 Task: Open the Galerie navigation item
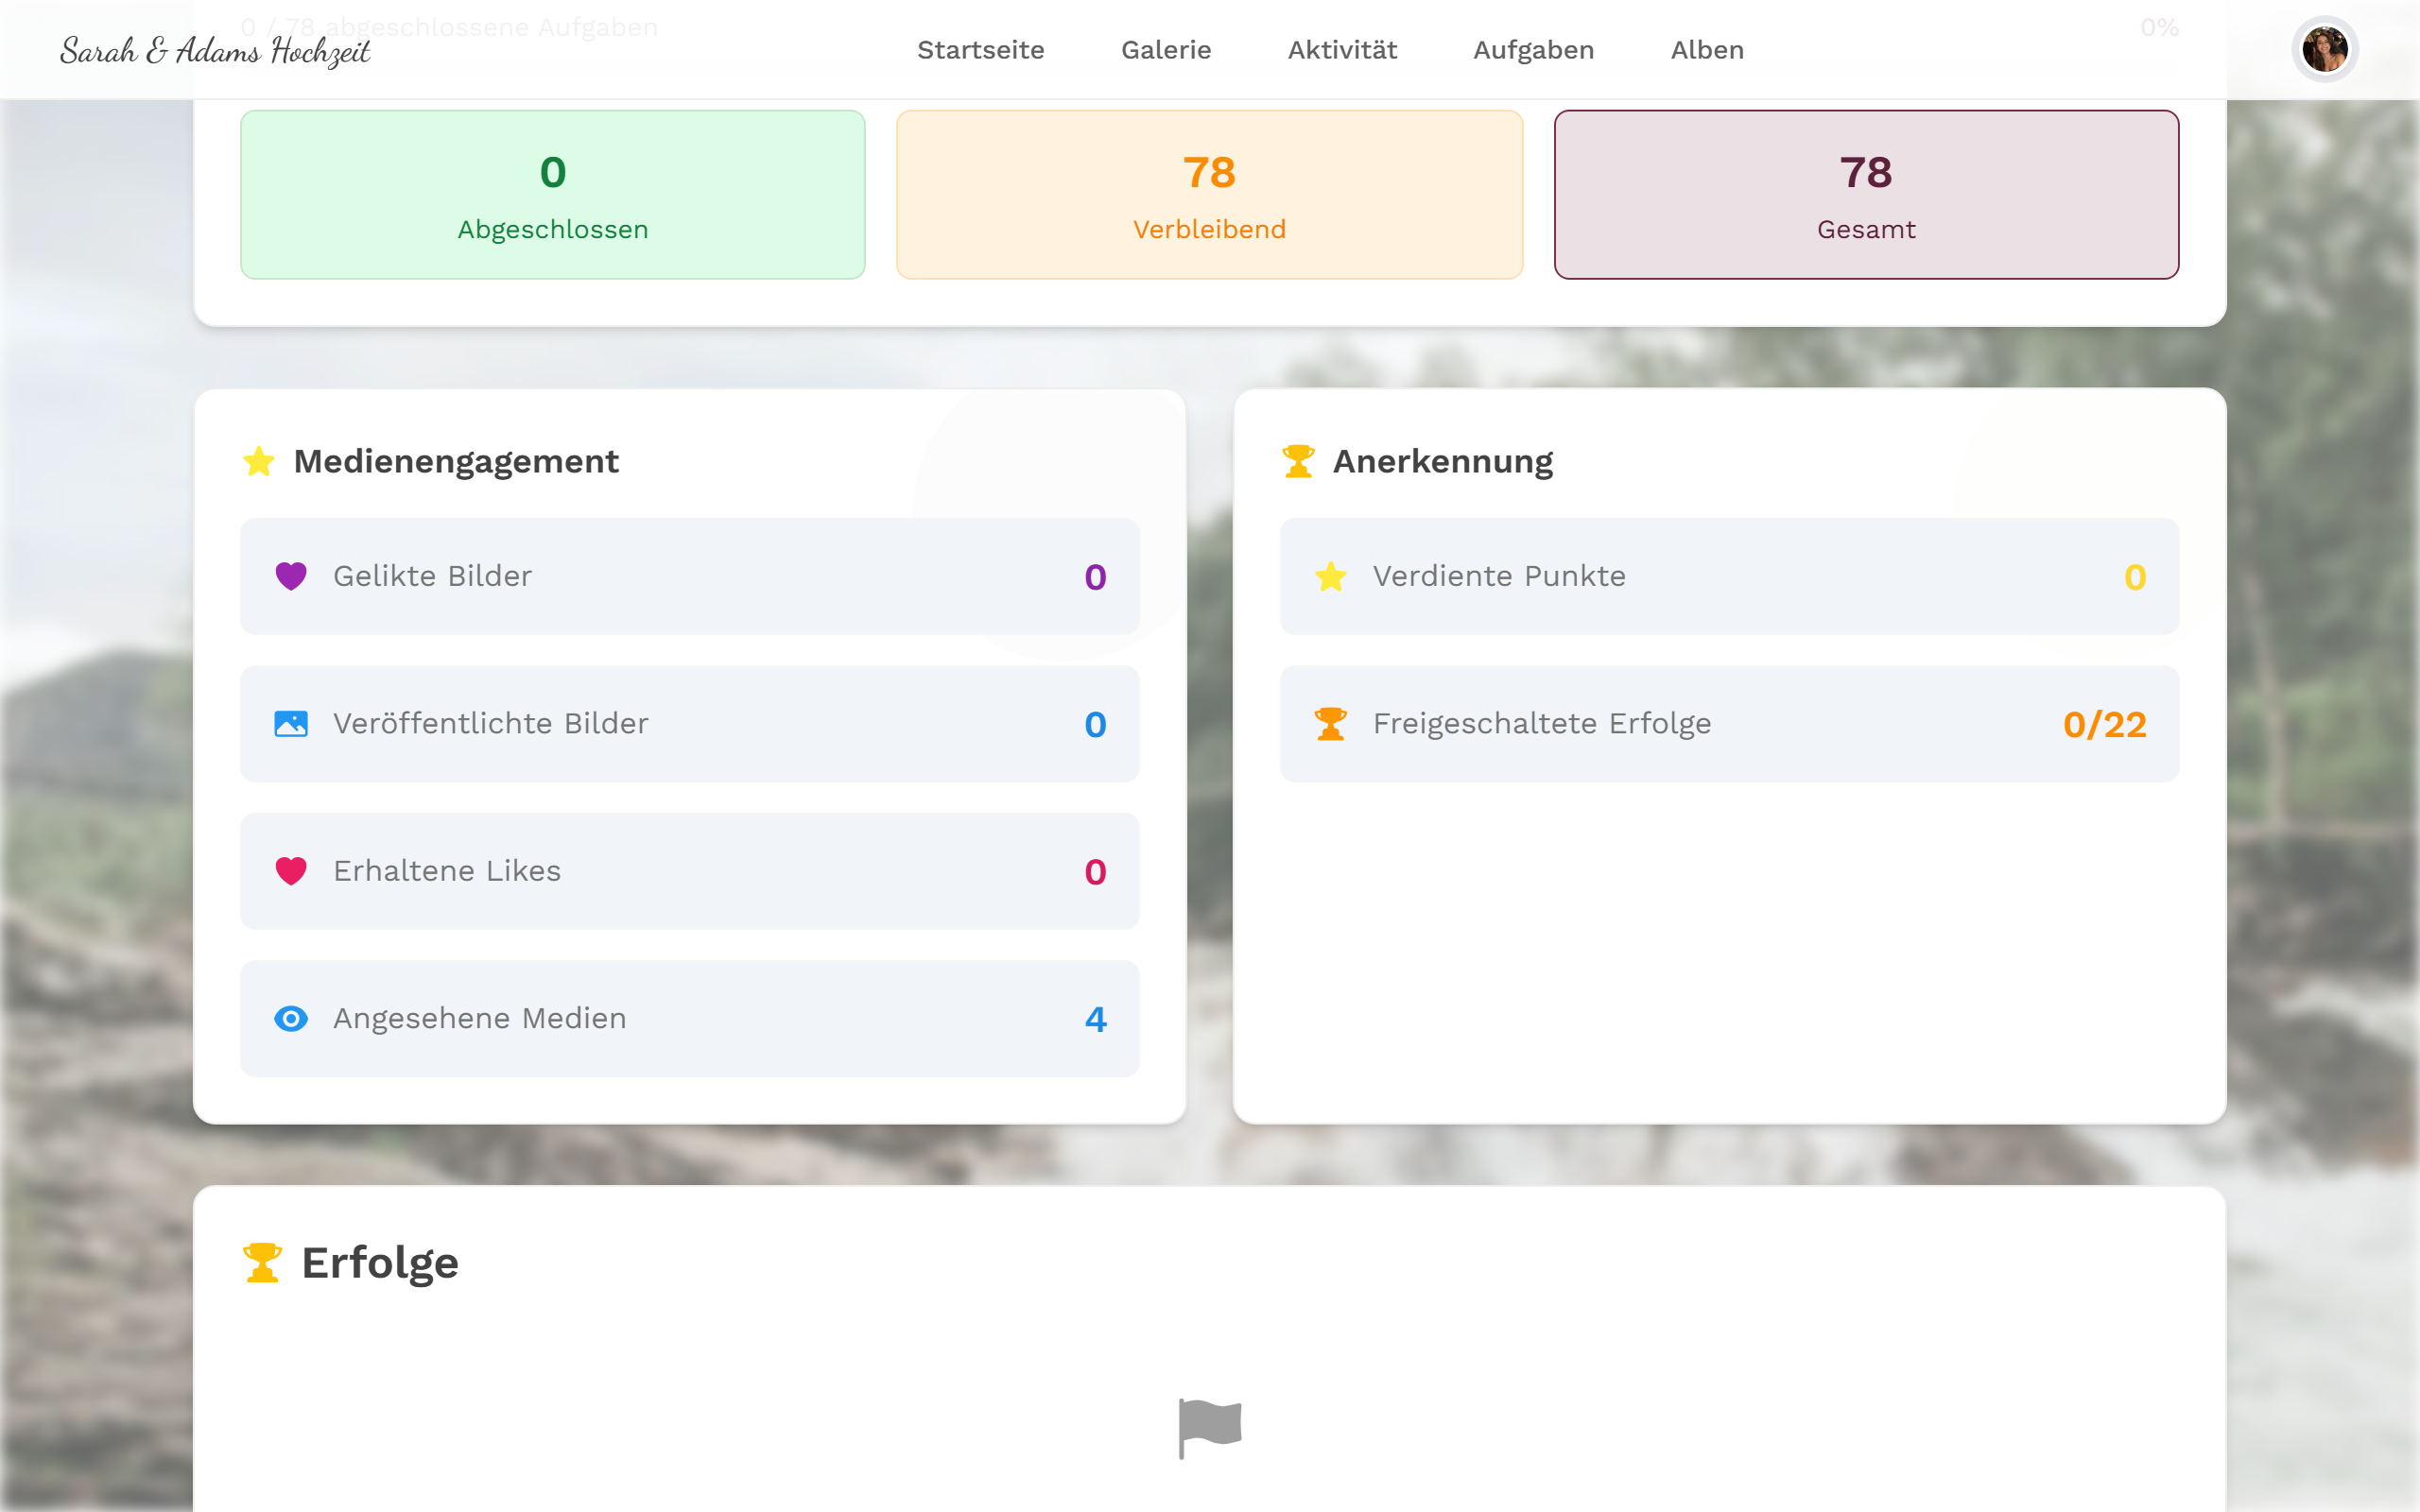[1166, 50]
